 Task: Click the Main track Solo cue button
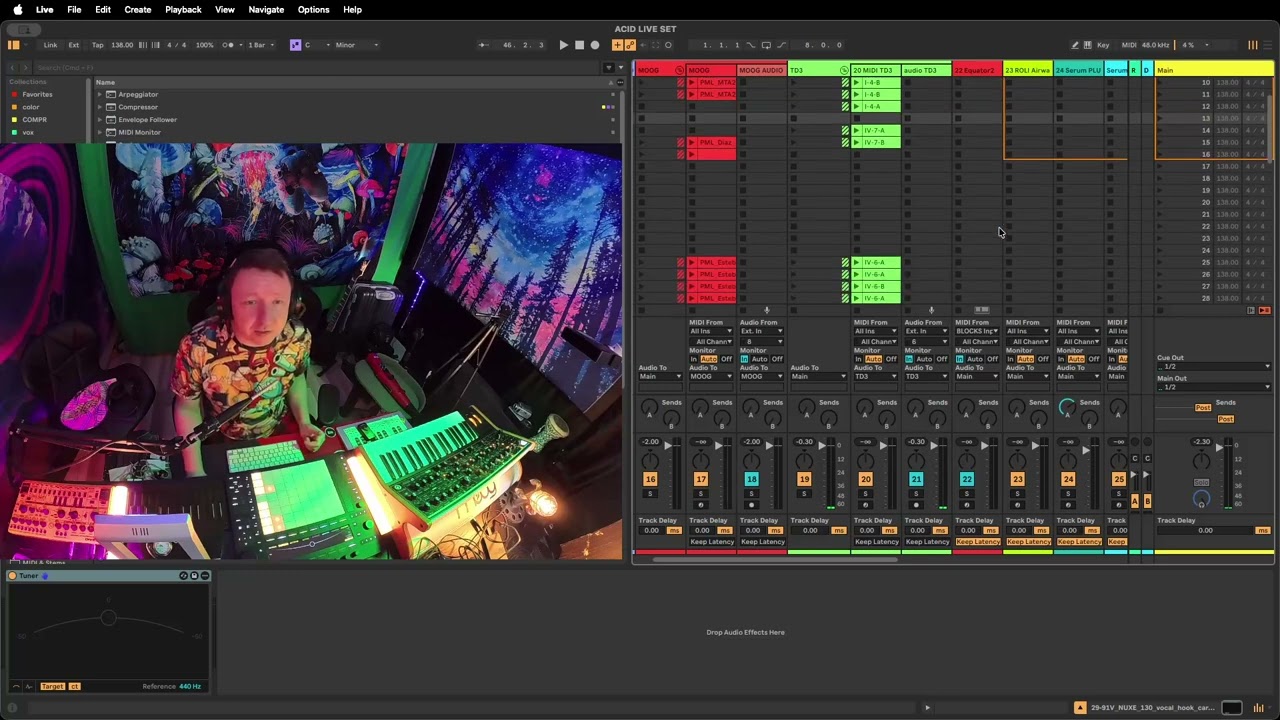click(1201, 482)
